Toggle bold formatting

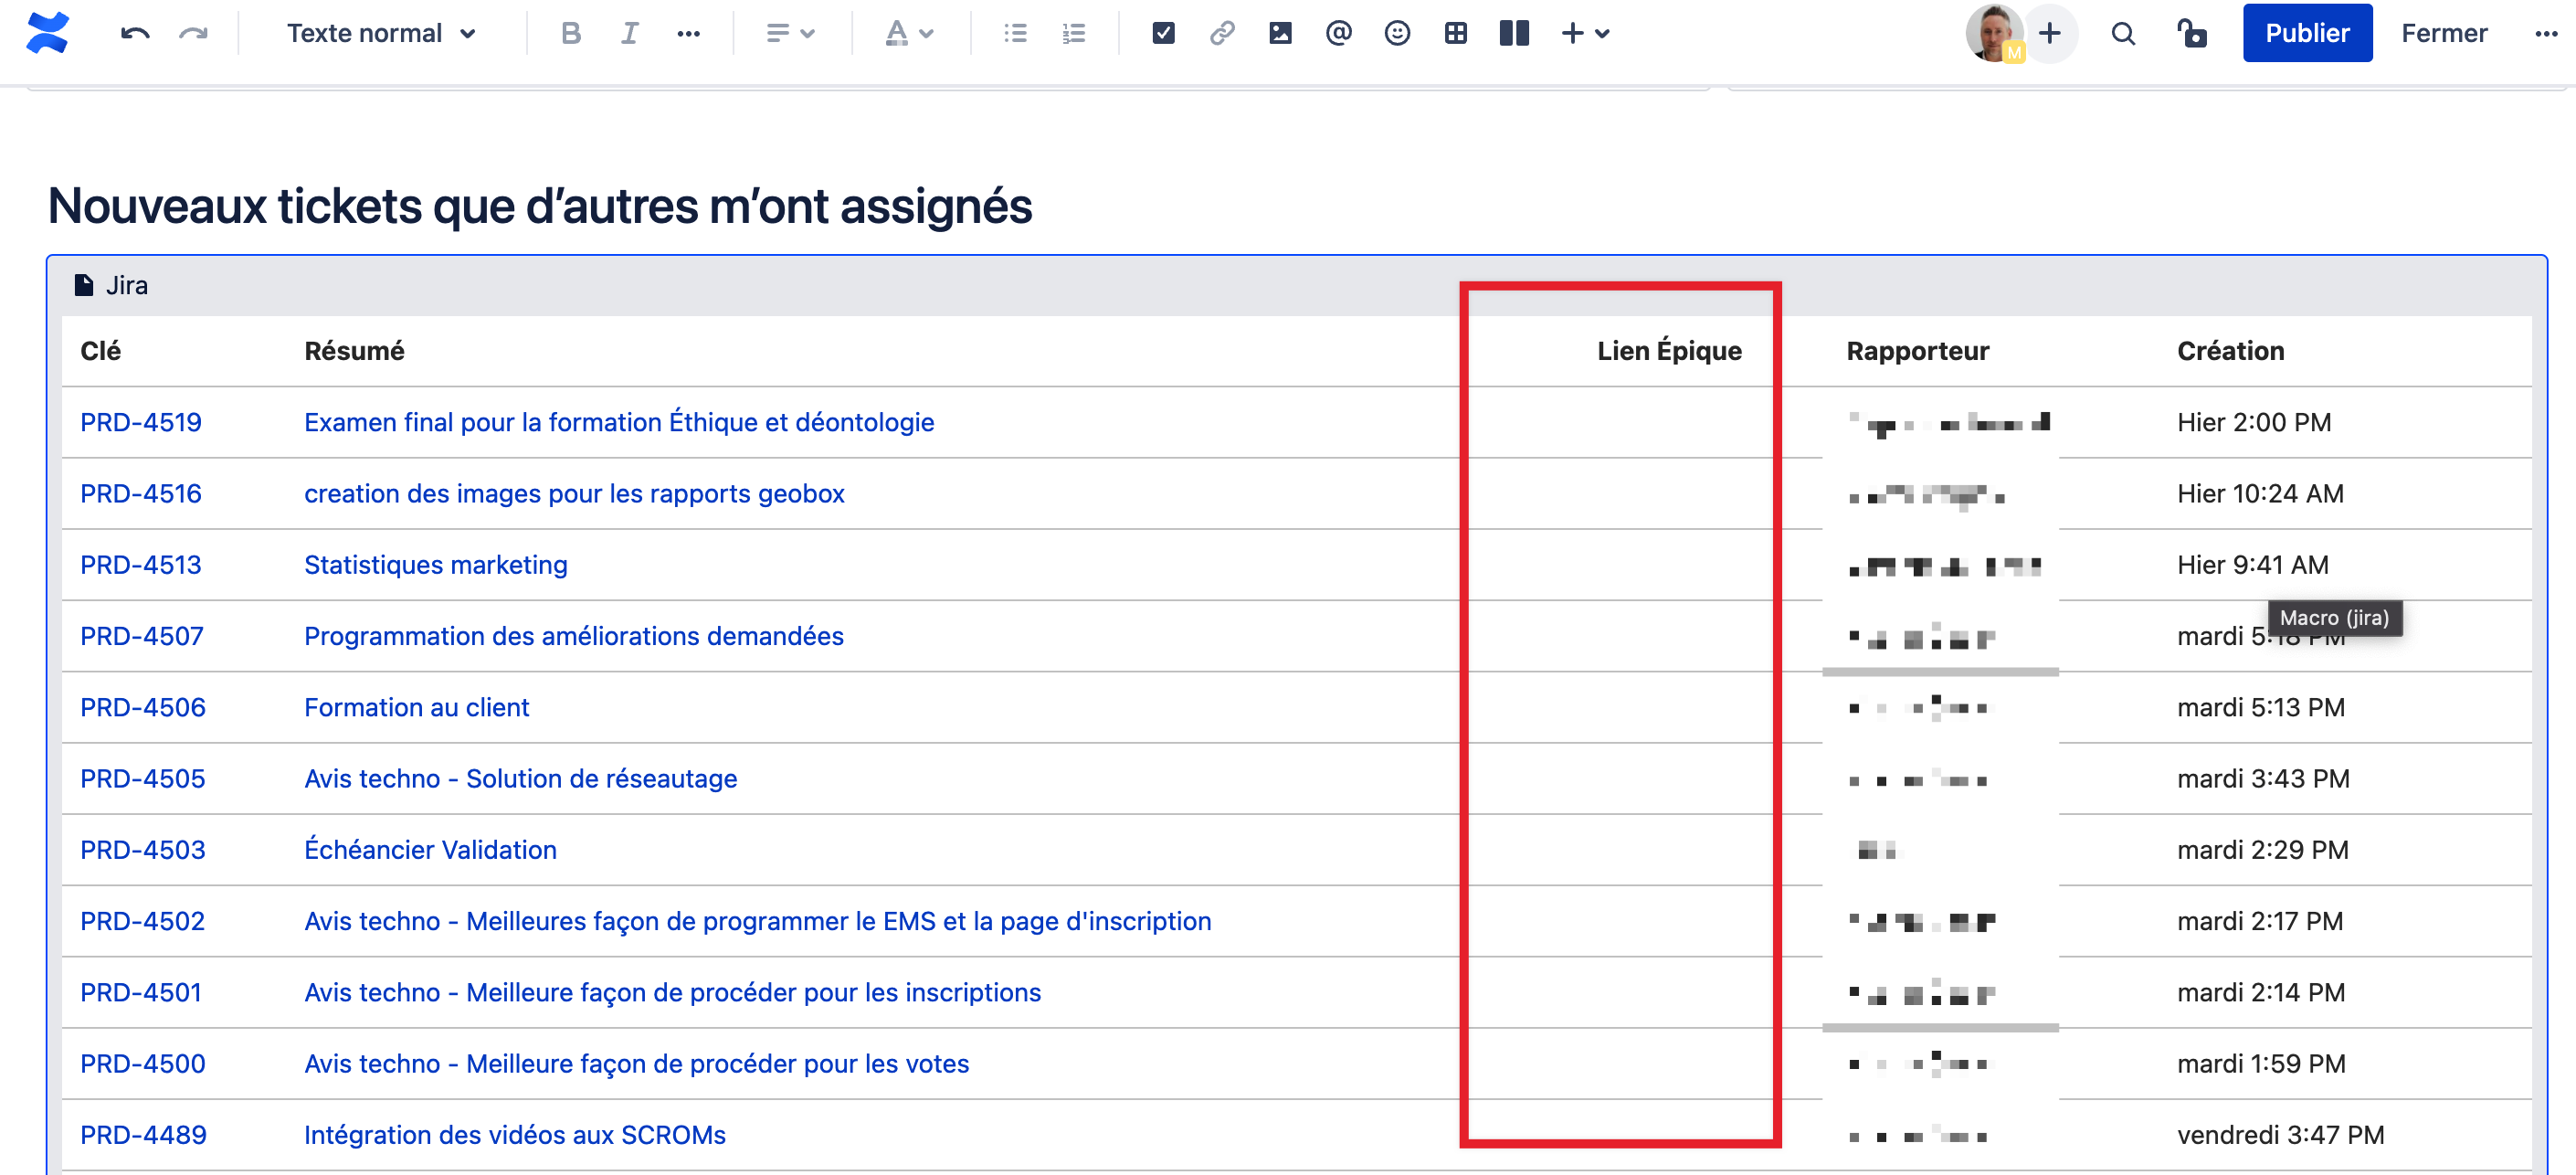570,34
